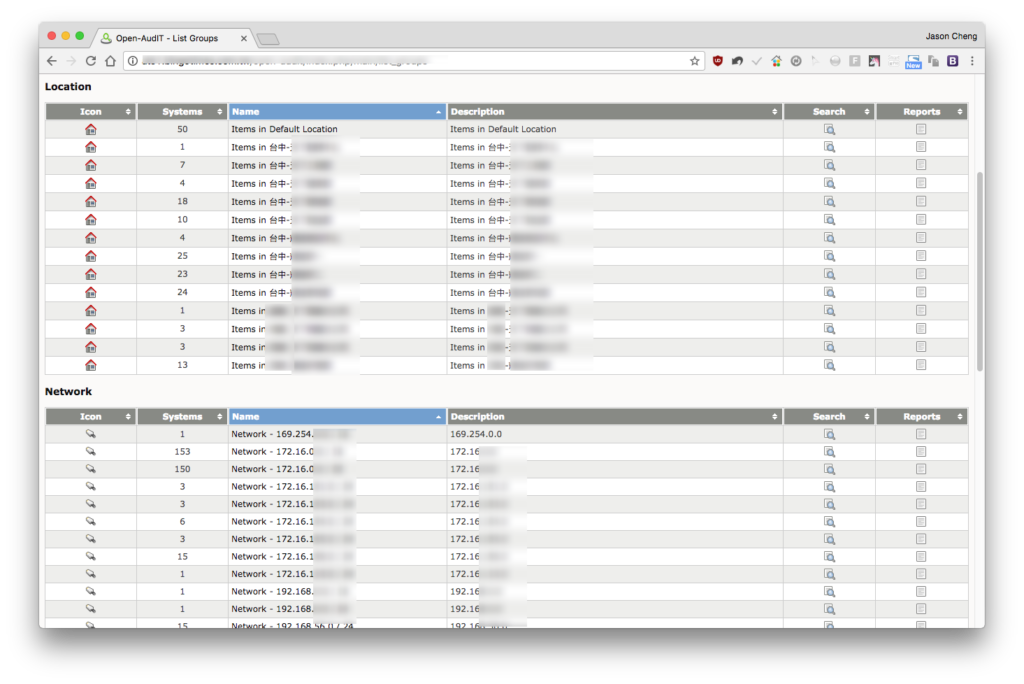Sort Location table by Icon column
1024x684 pixels.
coord(91,112)
